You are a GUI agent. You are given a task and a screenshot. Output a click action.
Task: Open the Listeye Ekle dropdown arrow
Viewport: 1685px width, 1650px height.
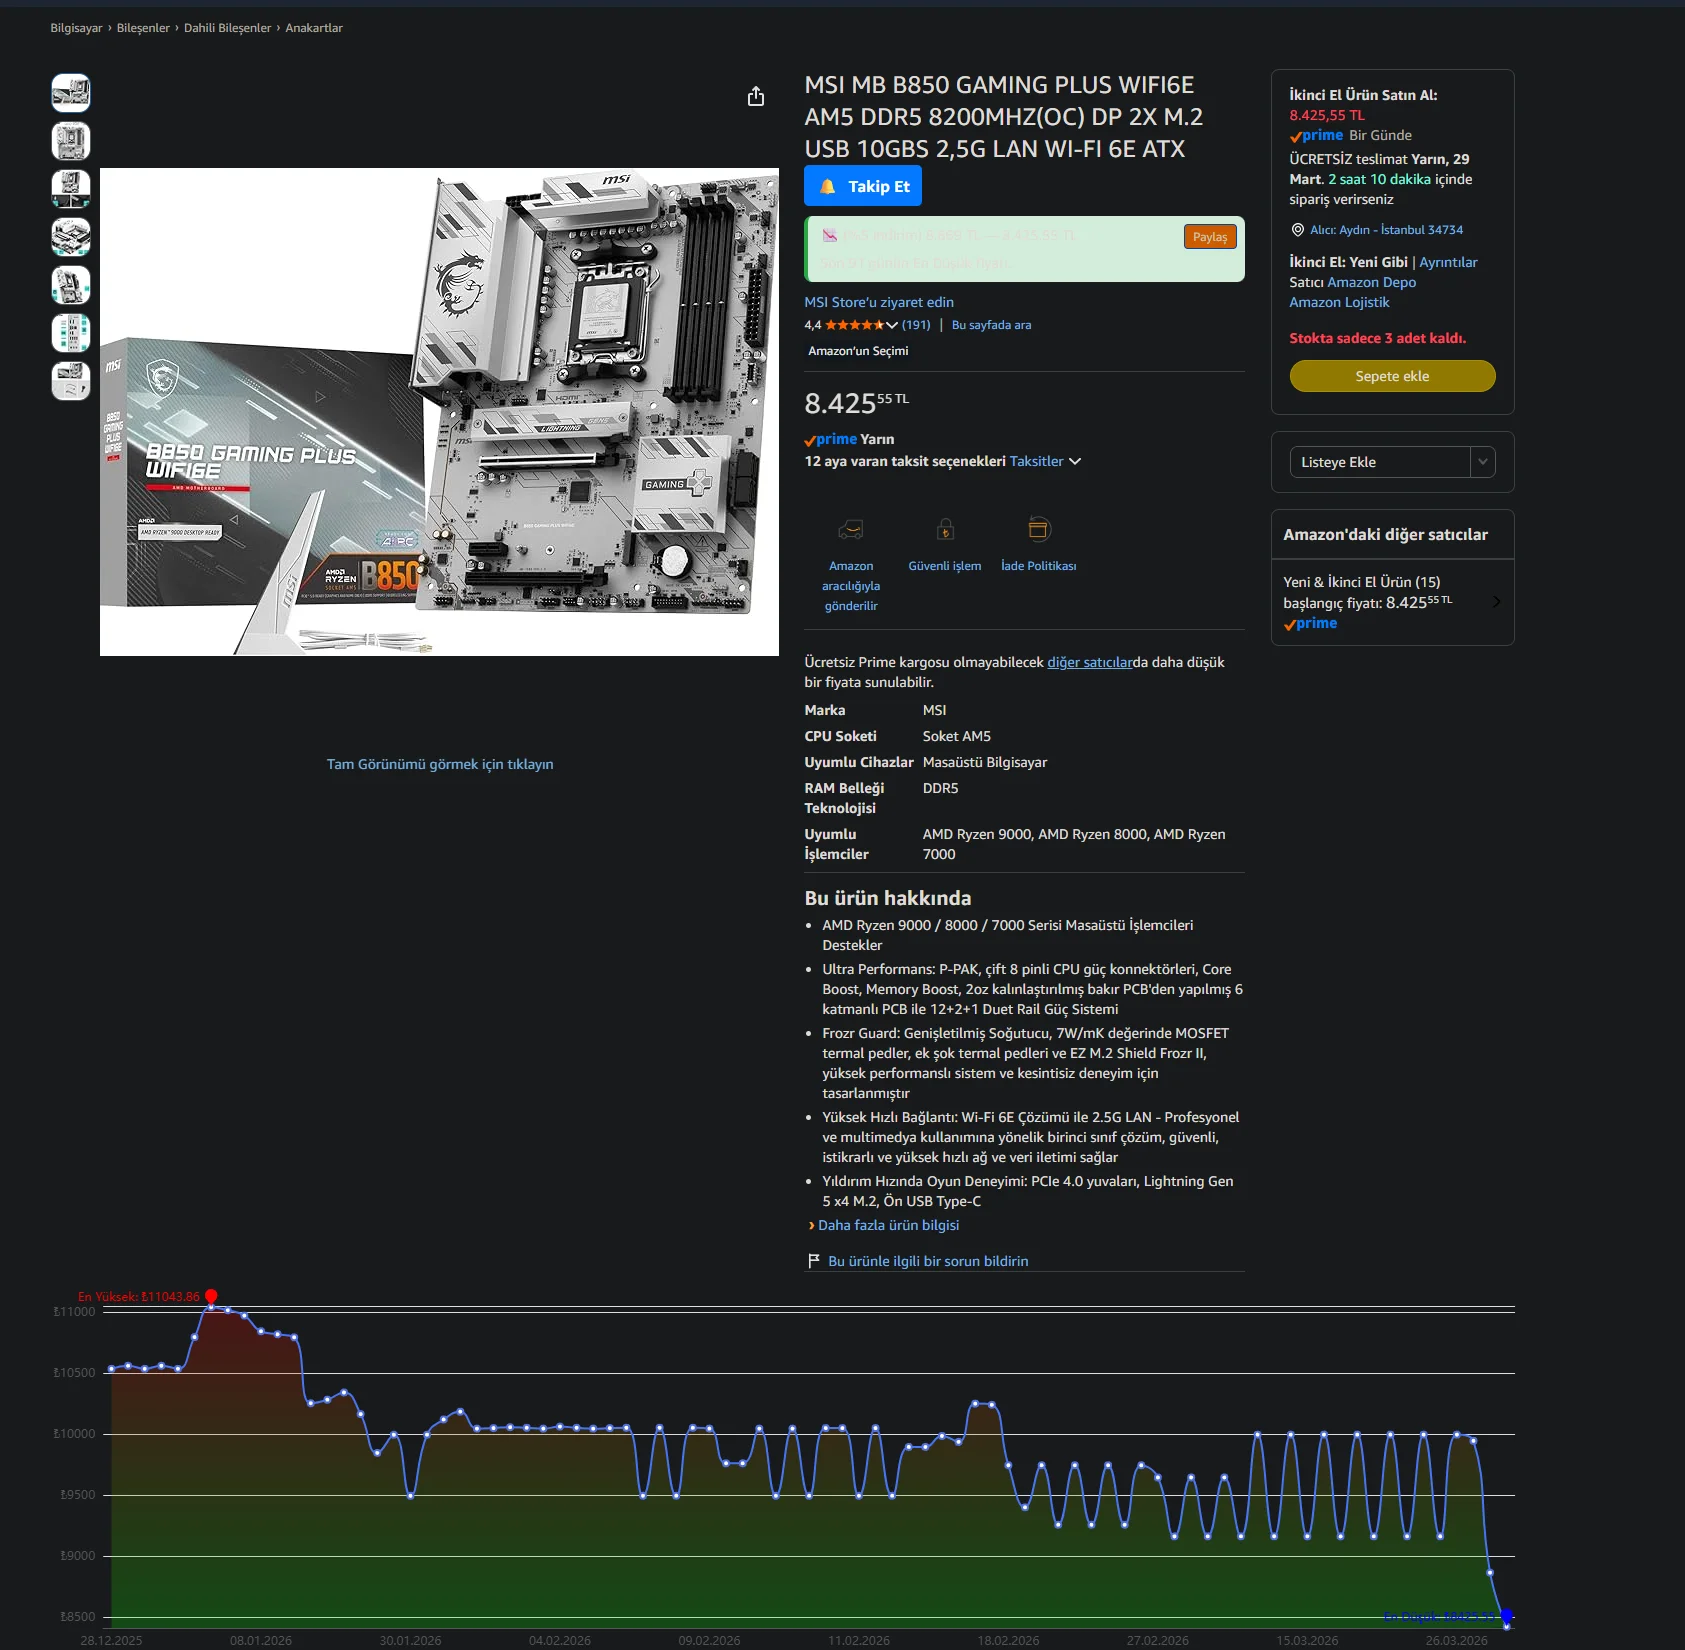[1483, 462]
